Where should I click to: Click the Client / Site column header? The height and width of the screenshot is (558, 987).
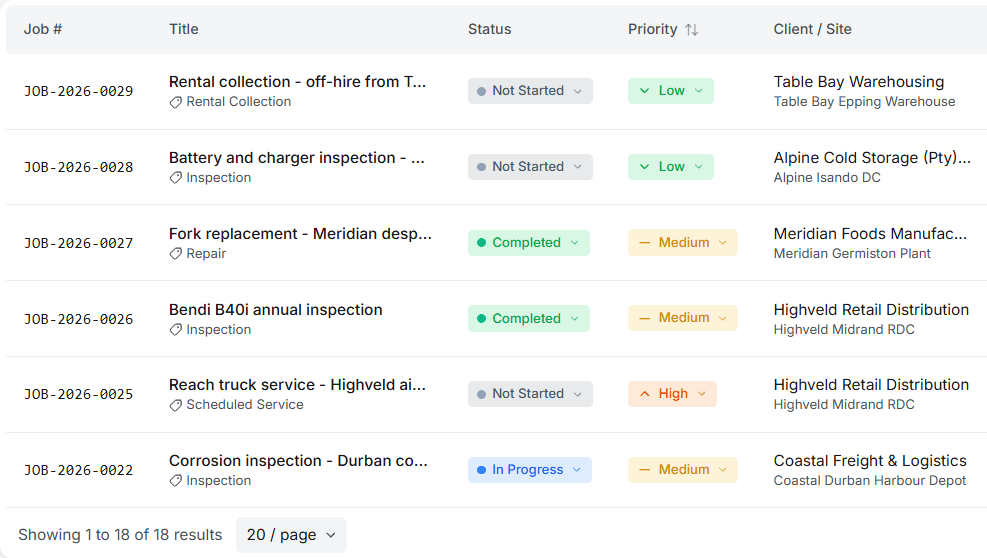(812, 29)
